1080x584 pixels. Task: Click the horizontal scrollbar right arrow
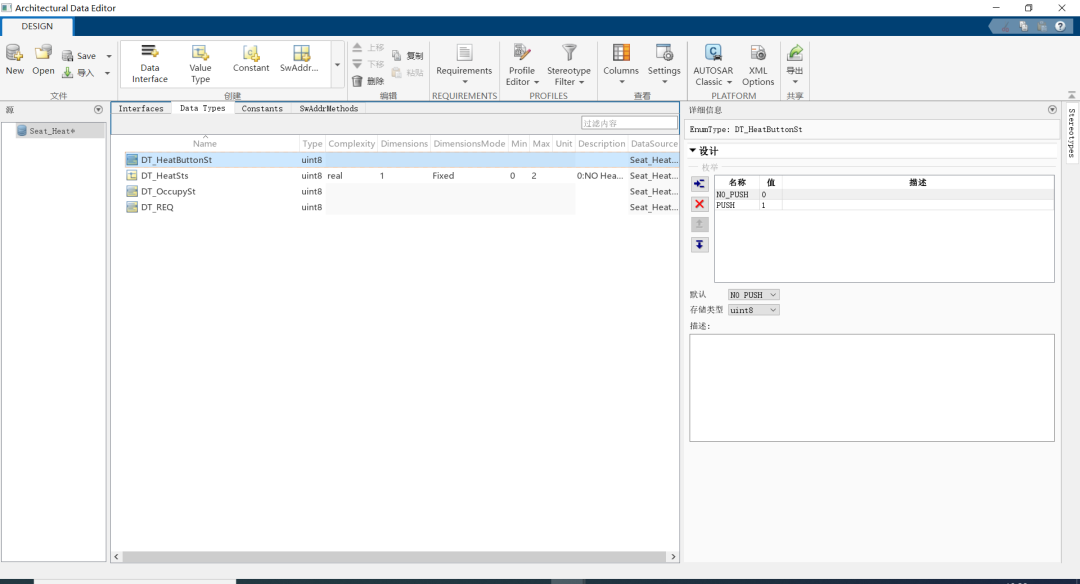point(673,556)
